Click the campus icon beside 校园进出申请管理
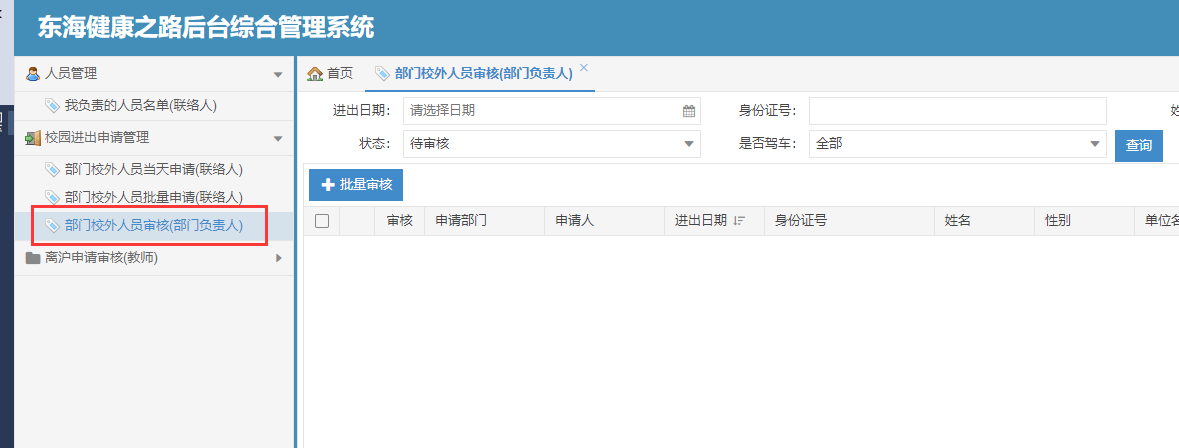 [x=33, y=138]
